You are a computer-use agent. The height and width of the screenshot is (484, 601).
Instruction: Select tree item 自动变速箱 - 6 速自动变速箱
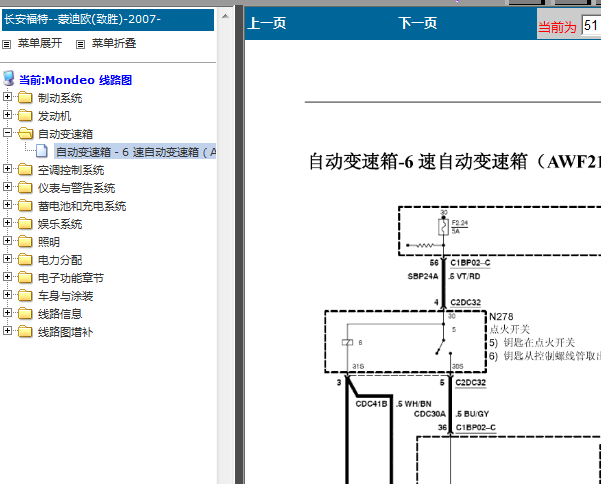[136, 152]
